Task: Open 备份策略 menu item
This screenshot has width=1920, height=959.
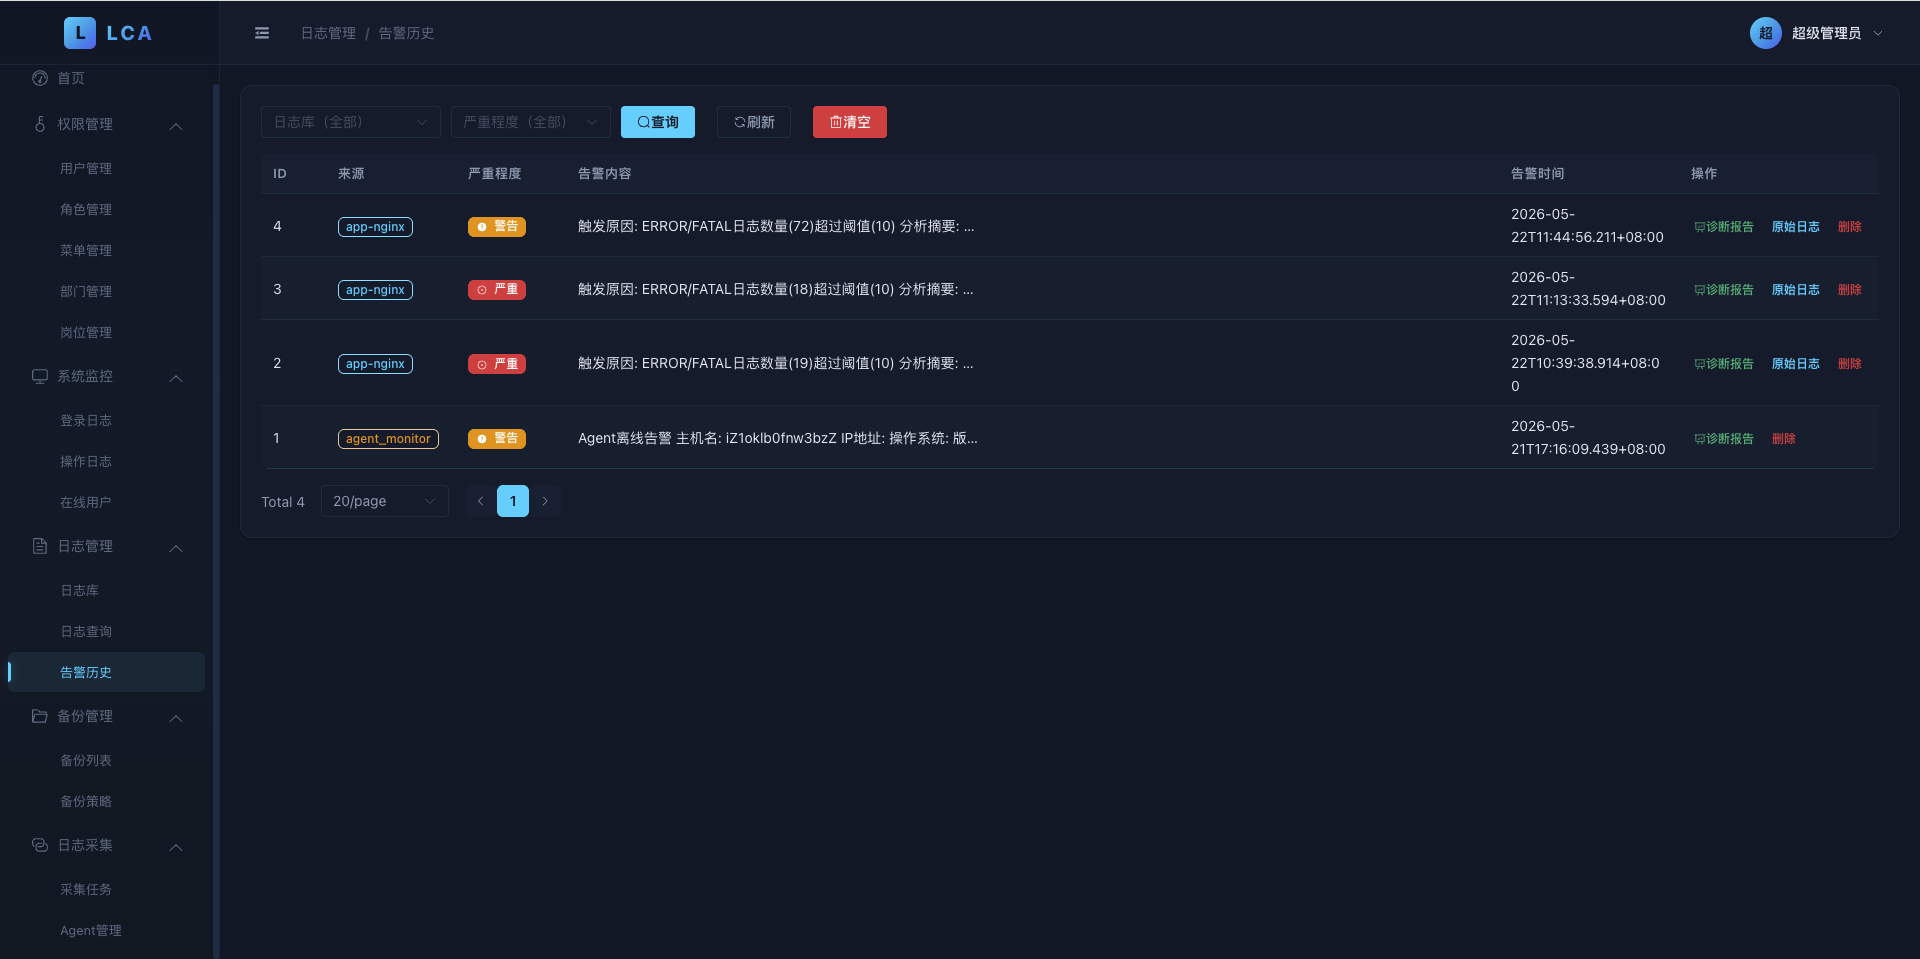Action: pyautogui.click(x=106, y=801)
